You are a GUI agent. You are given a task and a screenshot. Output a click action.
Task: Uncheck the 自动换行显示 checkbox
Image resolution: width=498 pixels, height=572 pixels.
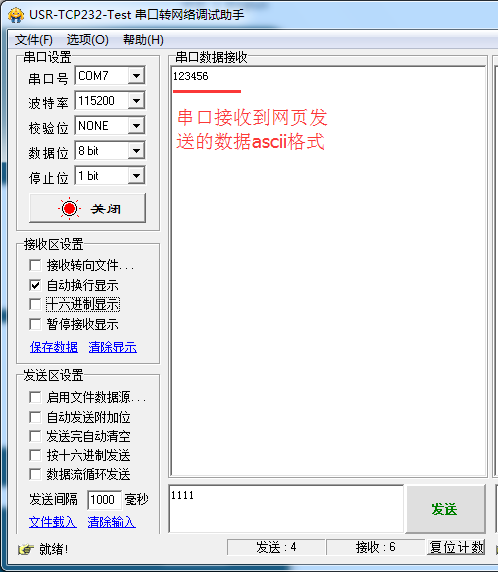(35, 285)
